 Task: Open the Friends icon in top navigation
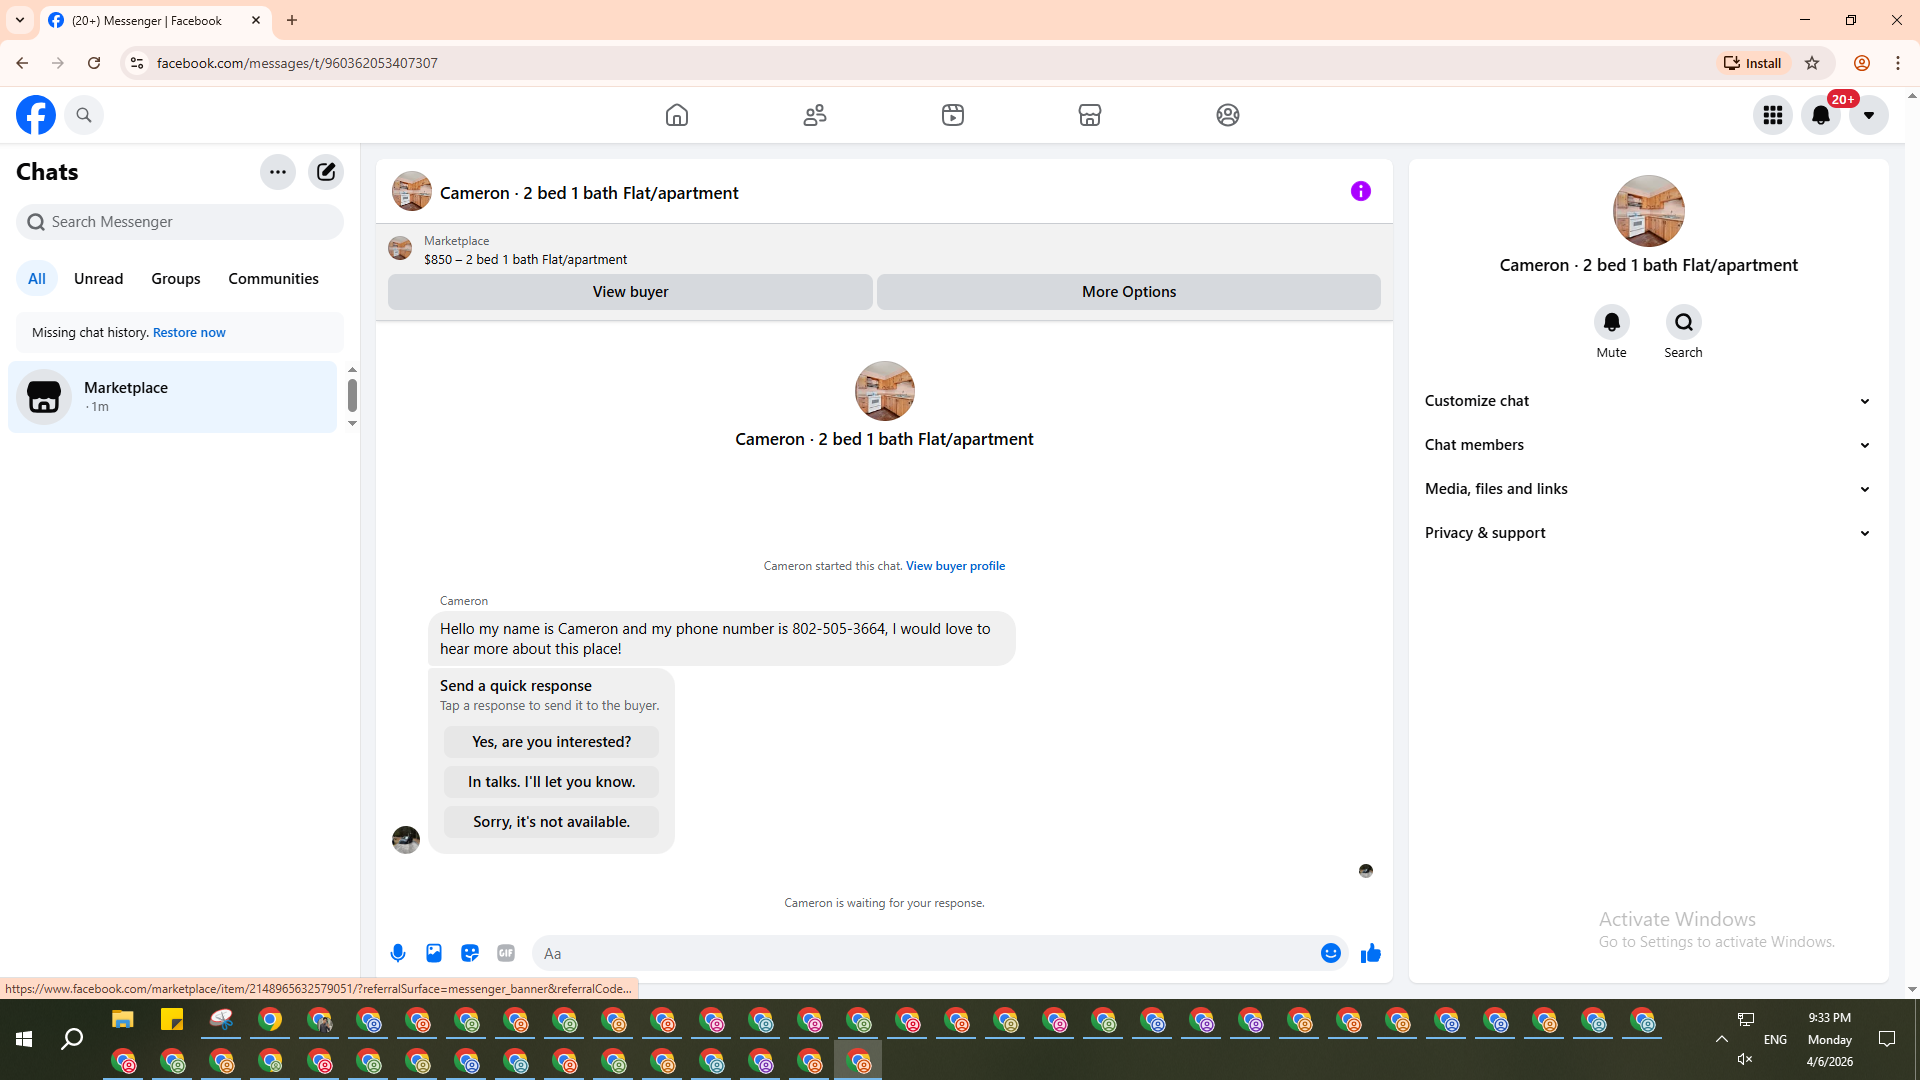815,115
